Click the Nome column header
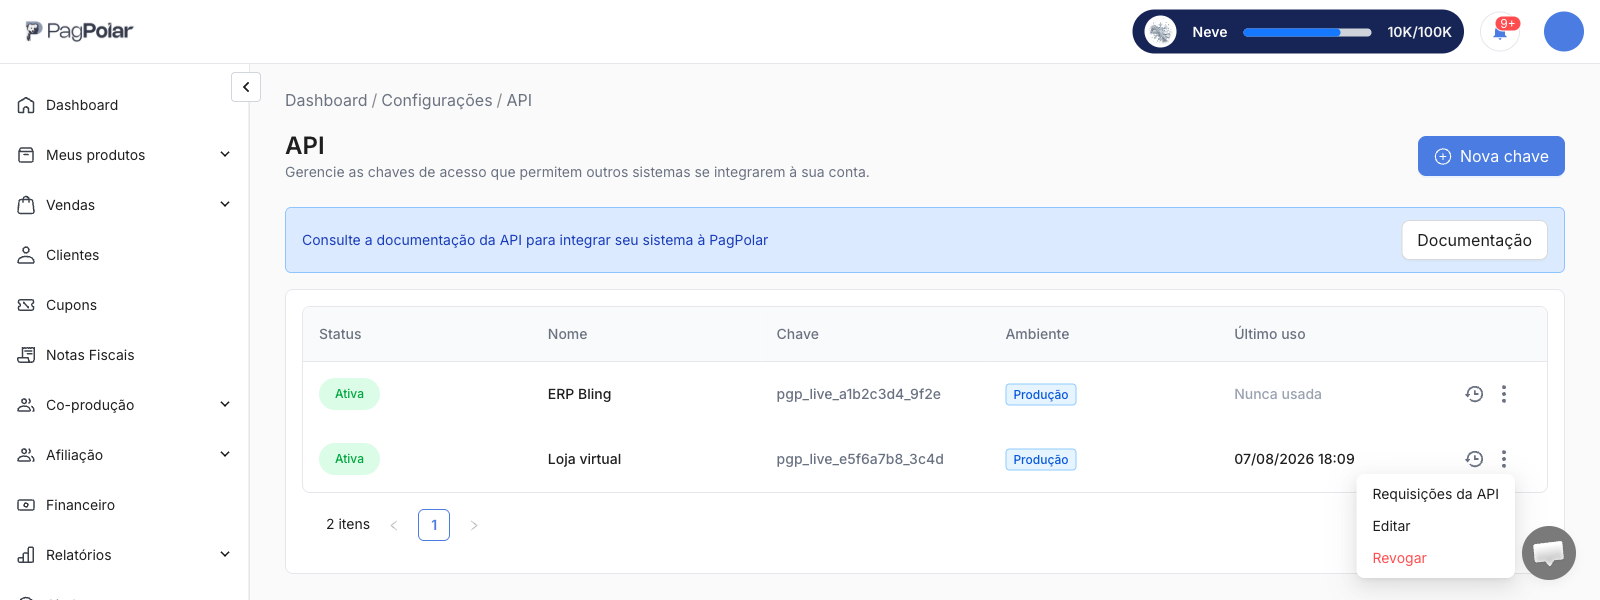This screenshot has width=1600, height=600. (x=567, y=334)
